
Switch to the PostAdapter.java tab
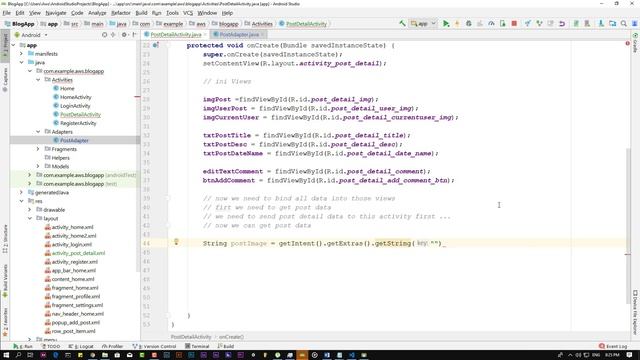click(239, 35)
